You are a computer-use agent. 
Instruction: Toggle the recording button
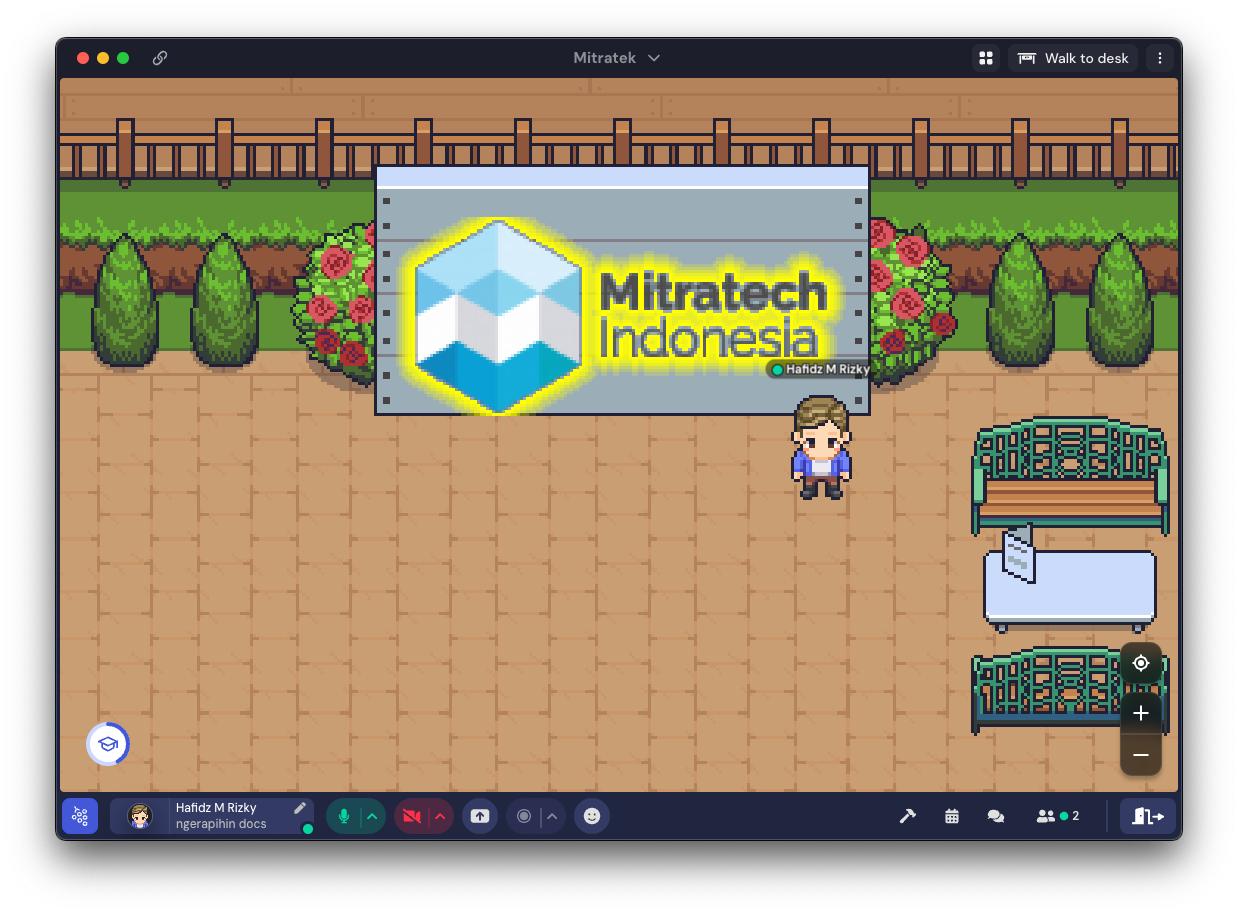coord(523,816)
